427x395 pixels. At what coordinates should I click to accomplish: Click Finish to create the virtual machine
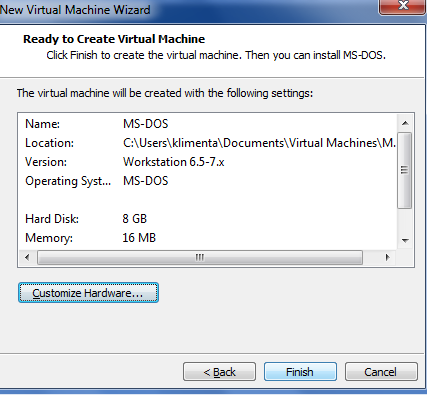300,372
